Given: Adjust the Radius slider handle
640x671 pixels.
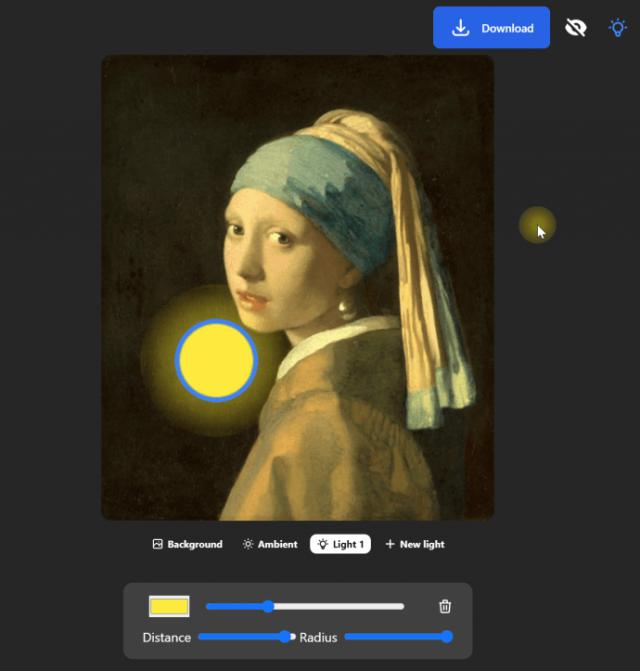Looking at the screenshot, I should (x=447, y=637).
